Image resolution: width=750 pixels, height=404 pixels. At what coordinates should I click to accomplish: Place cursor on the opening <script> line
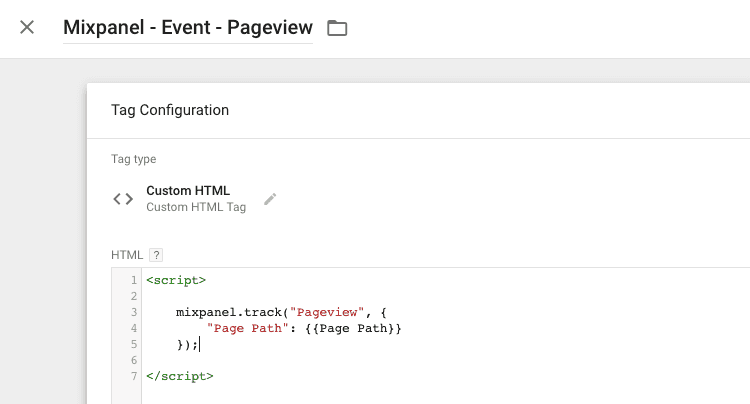coord(176,280)
